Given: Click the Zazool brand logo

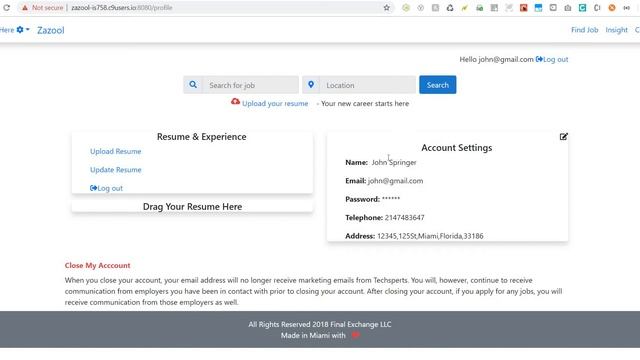Looking at the screenshot, I should pyautogui.click(x=51, y=30).
